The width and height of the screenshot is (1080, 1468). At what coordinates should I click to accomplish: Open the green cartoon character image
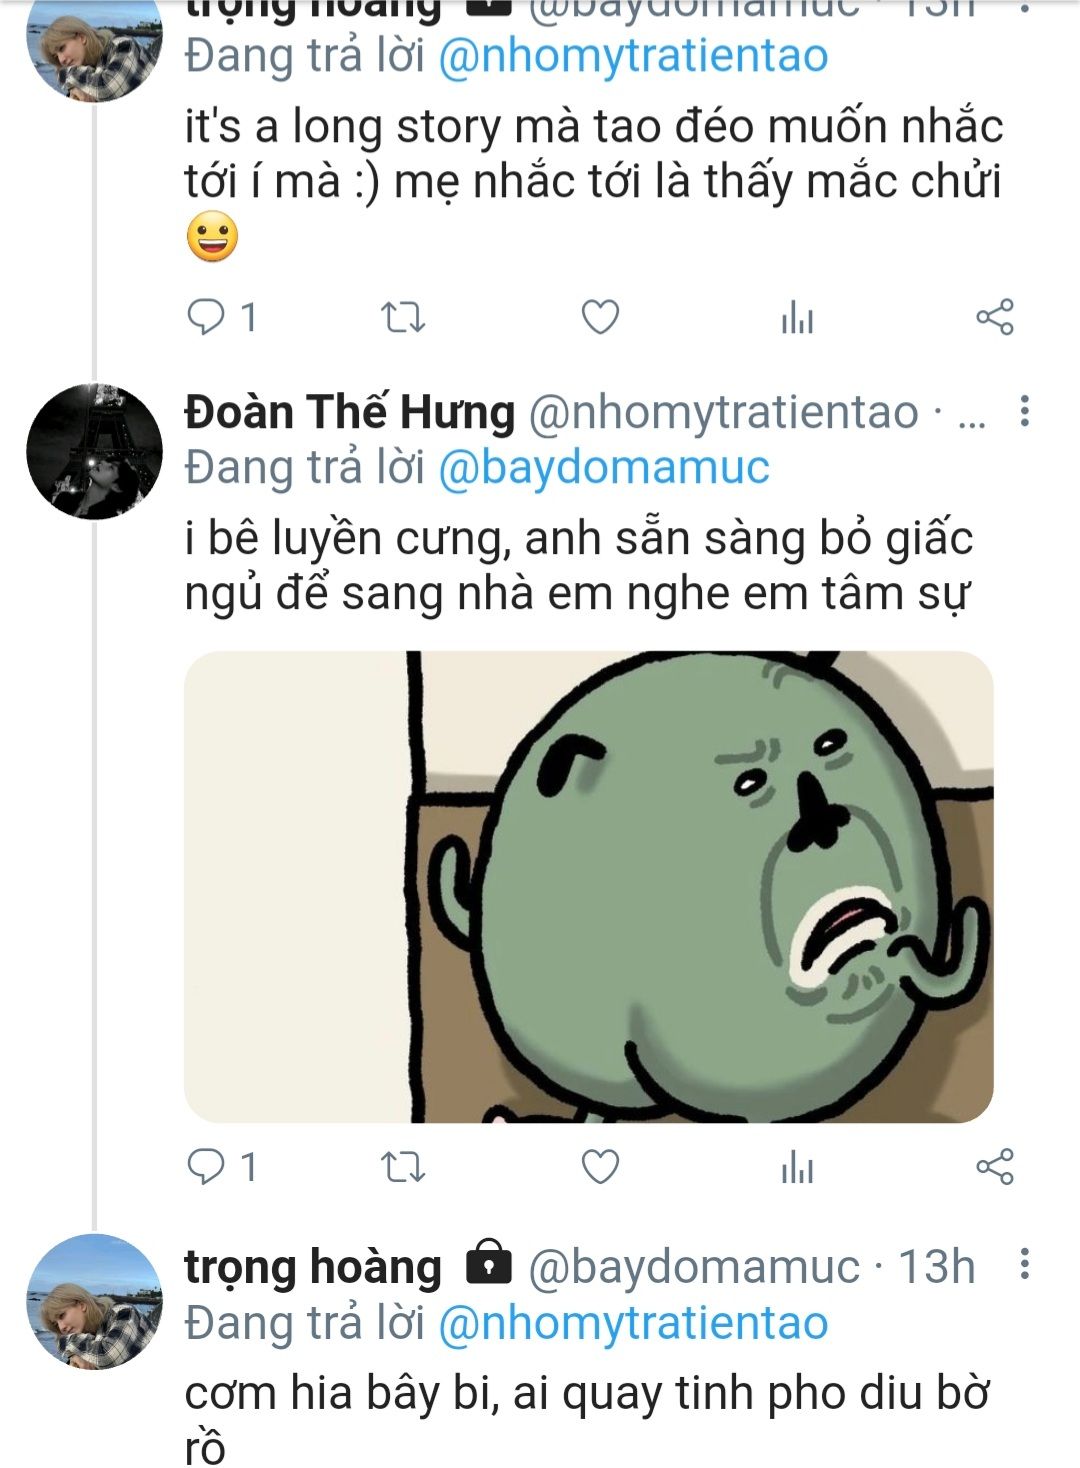point(588,886)
